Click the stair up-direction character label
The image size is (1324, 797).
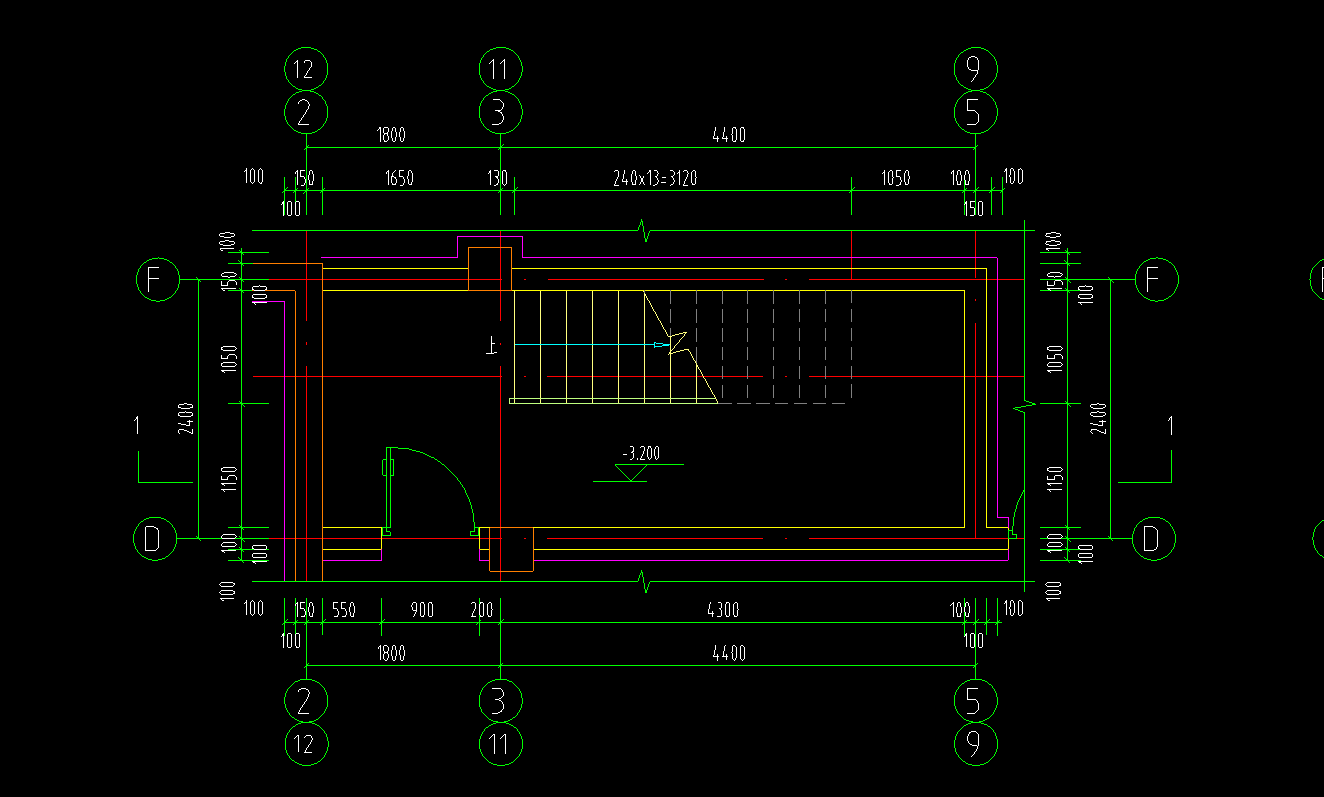[x=490, y=346]
